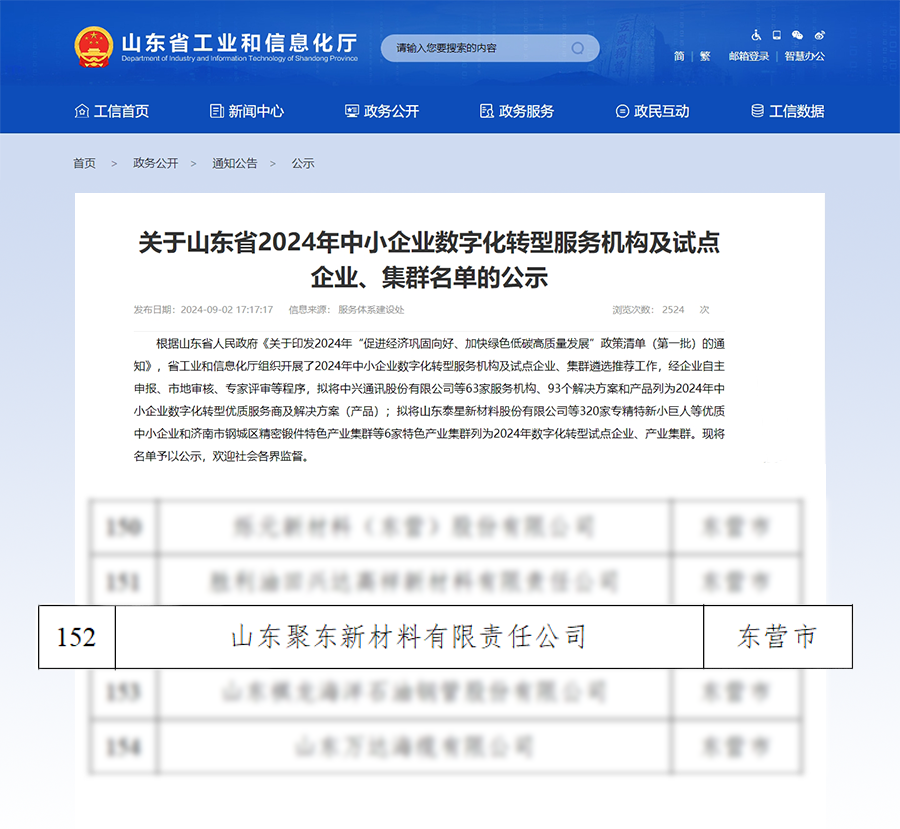Viewport: 900px width, 829px height.
Task: Click the national emblem logo
Action: [94, 47]
